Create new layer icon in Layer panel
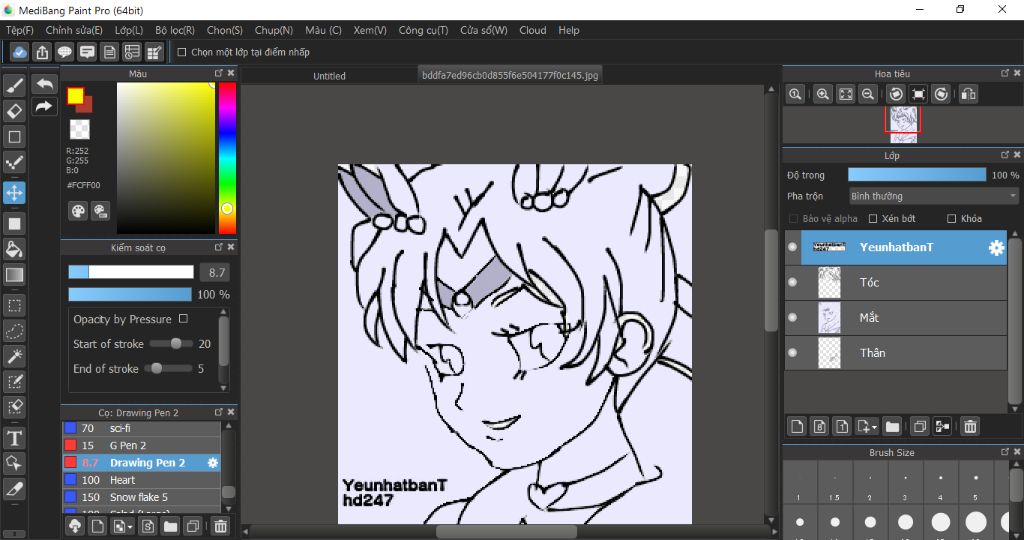 click(797, 426)
